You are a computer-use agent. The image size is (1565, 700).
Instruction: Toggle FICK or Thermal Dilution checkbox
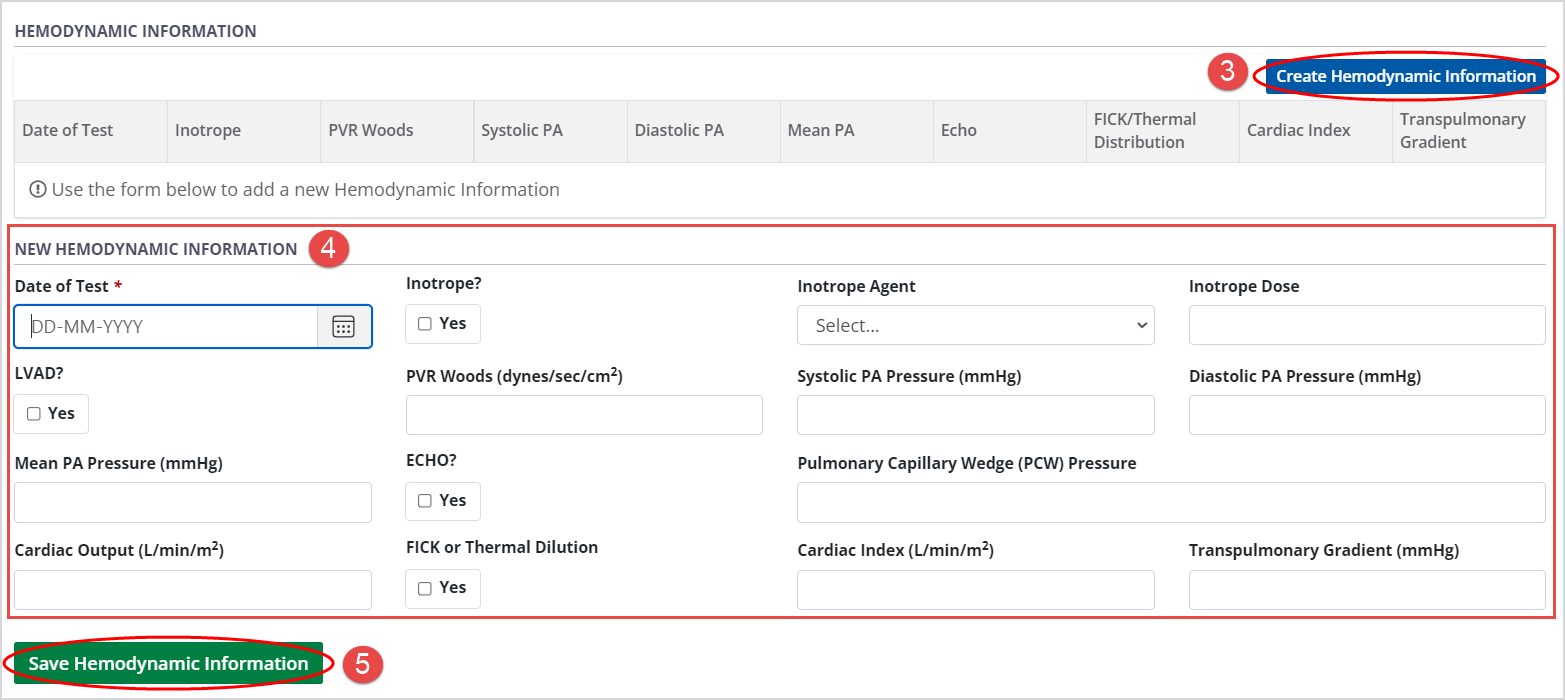click(x=425, y=589)
